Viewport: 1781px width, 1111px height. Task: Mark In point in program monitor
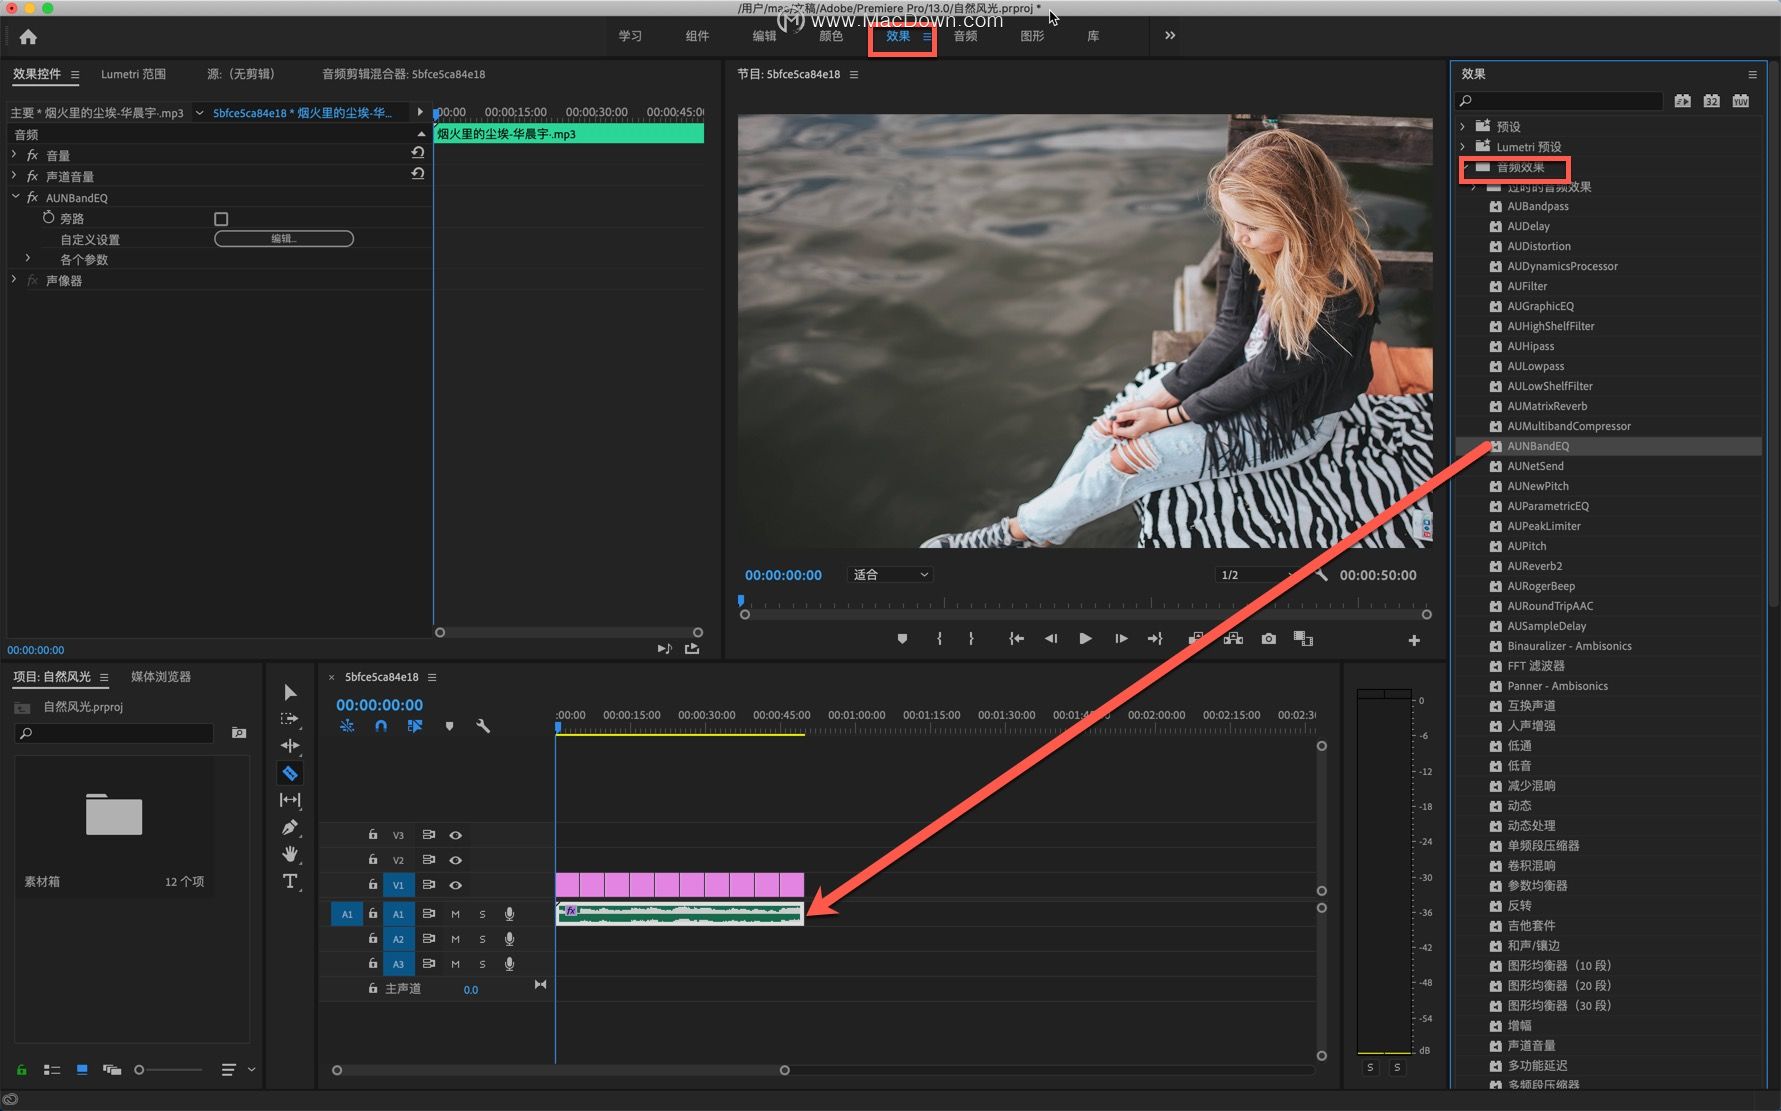click(939, 639)
